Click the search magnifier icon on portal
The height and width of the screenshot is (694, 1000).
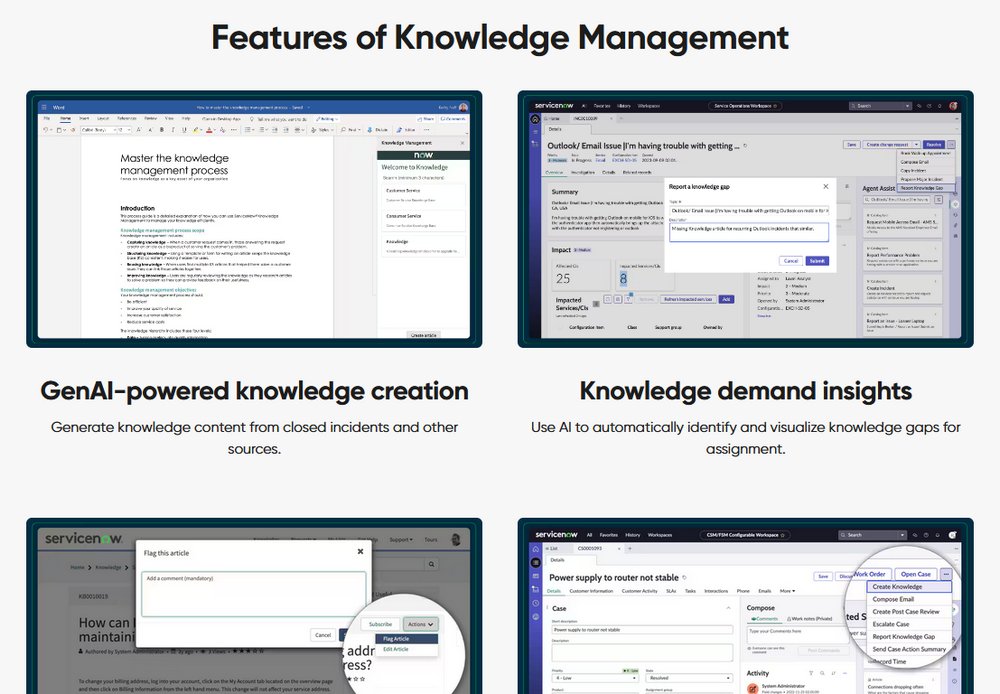coord(432,564)
